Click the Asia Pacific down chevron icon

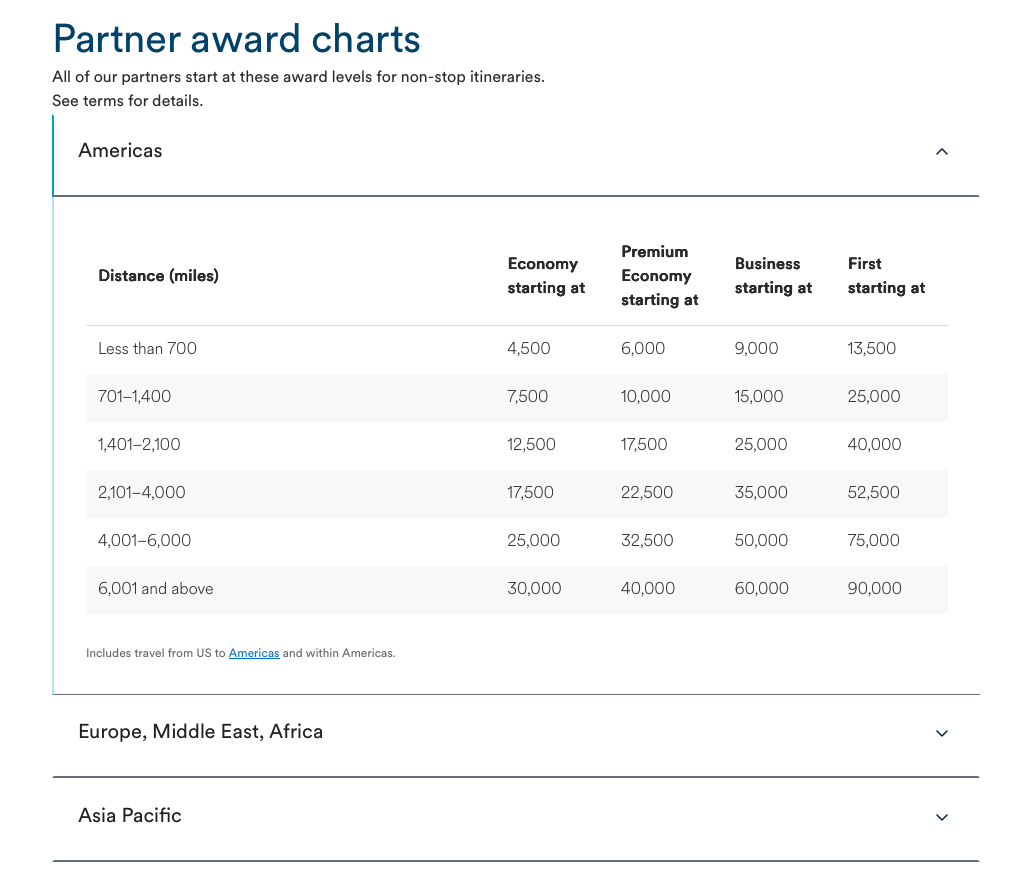pos(941,817)
